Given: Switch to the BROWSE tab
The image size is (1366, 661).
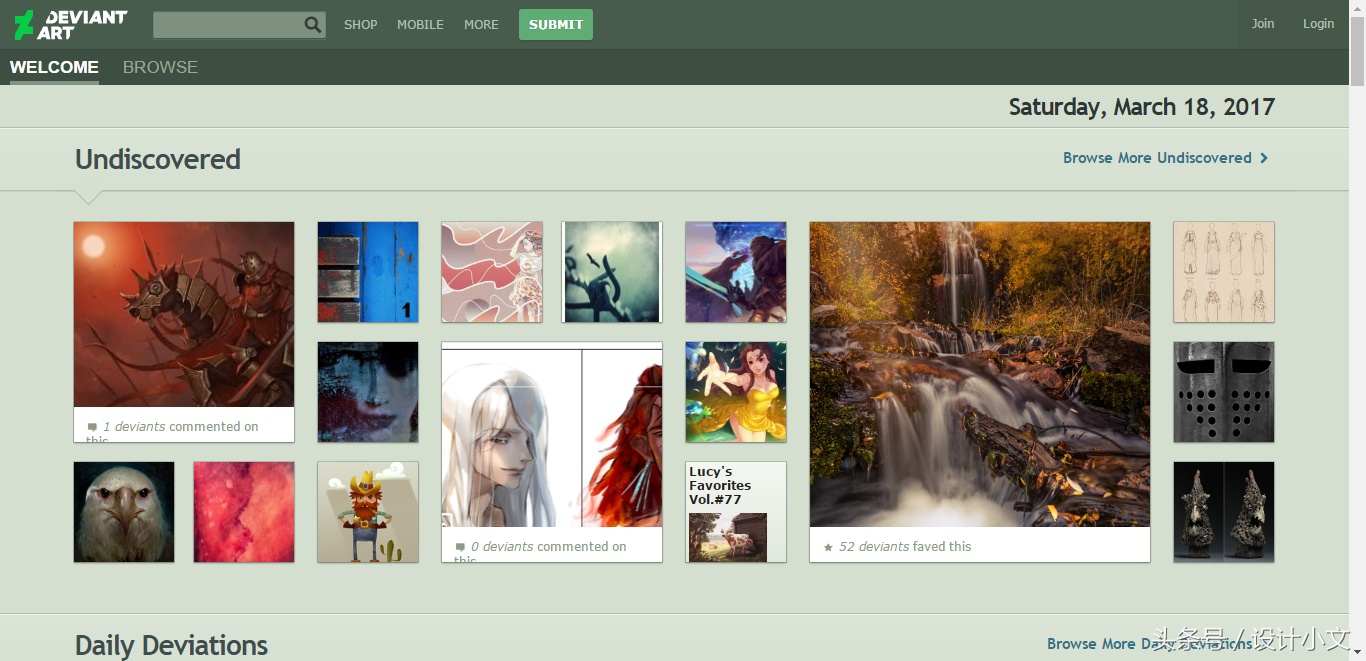Looking at the screenshot, I should click(x=160, y=68).
